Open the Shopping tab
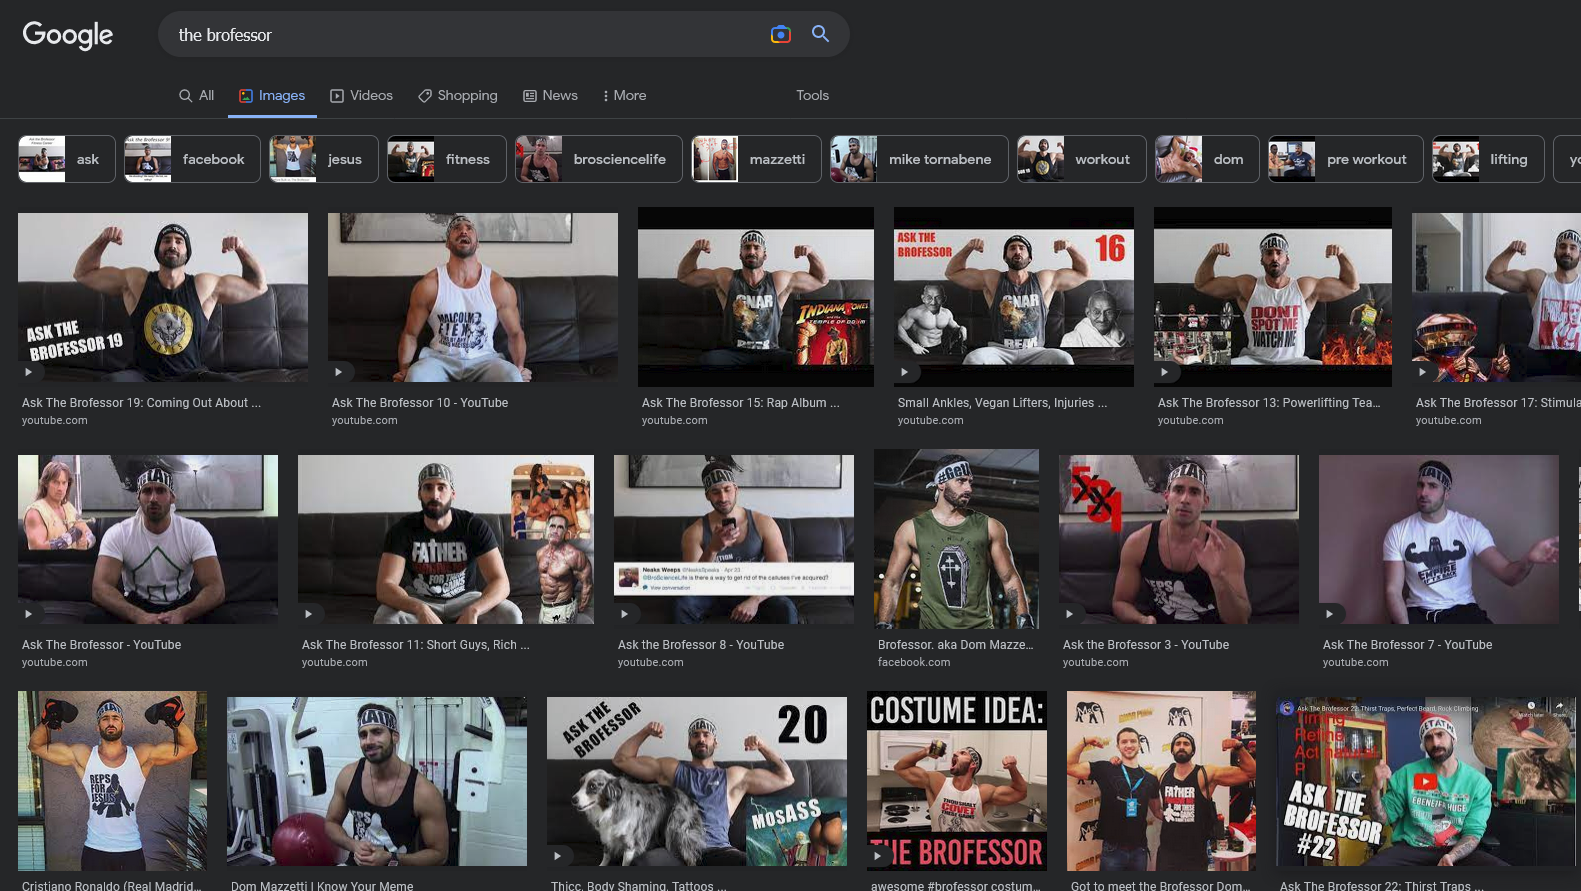The image size is (1581, 891). tap(457, 96)
